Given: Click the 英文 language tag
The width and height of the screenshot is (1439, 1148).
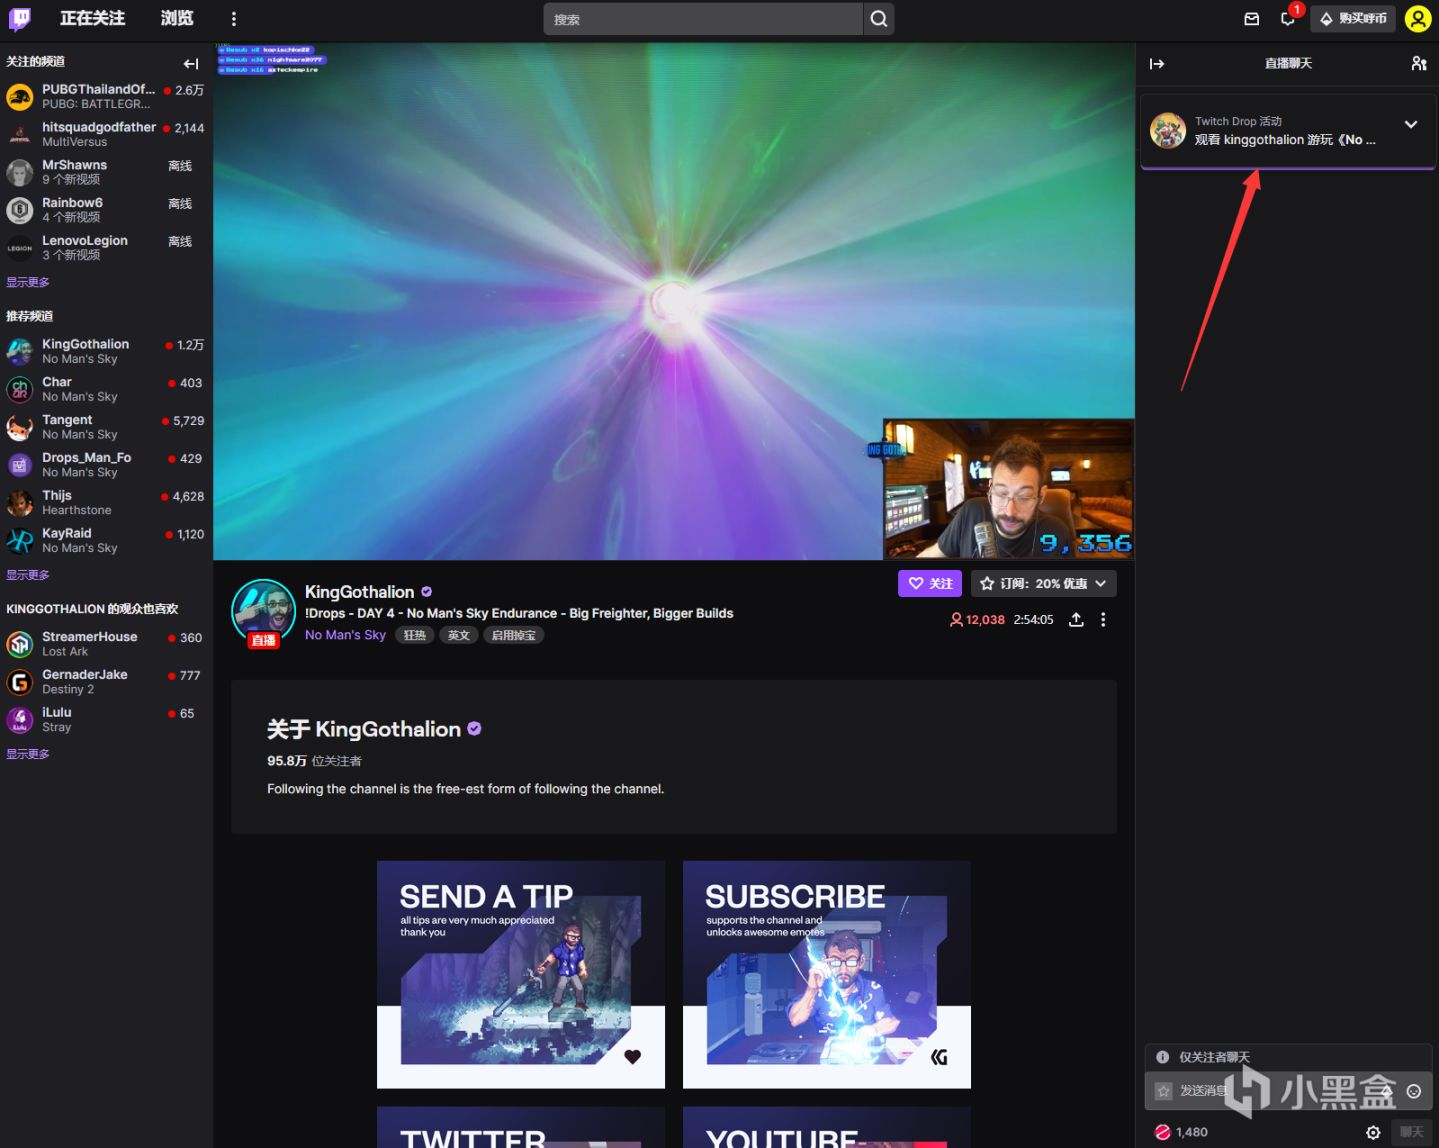Looking at the screenshot, I should pyautogui.click(x=459, y=635).
